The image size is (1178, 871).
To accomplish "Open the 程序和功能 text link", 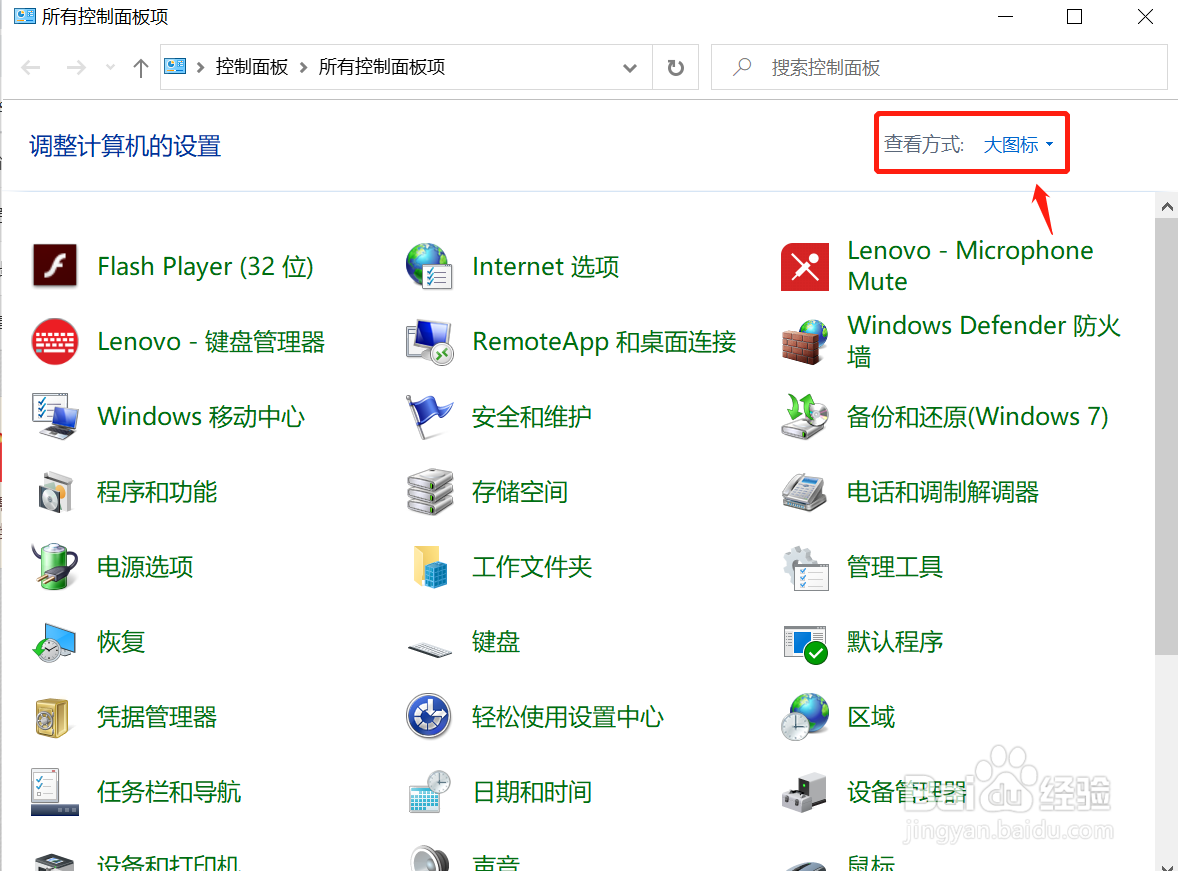I will (157, 491).
